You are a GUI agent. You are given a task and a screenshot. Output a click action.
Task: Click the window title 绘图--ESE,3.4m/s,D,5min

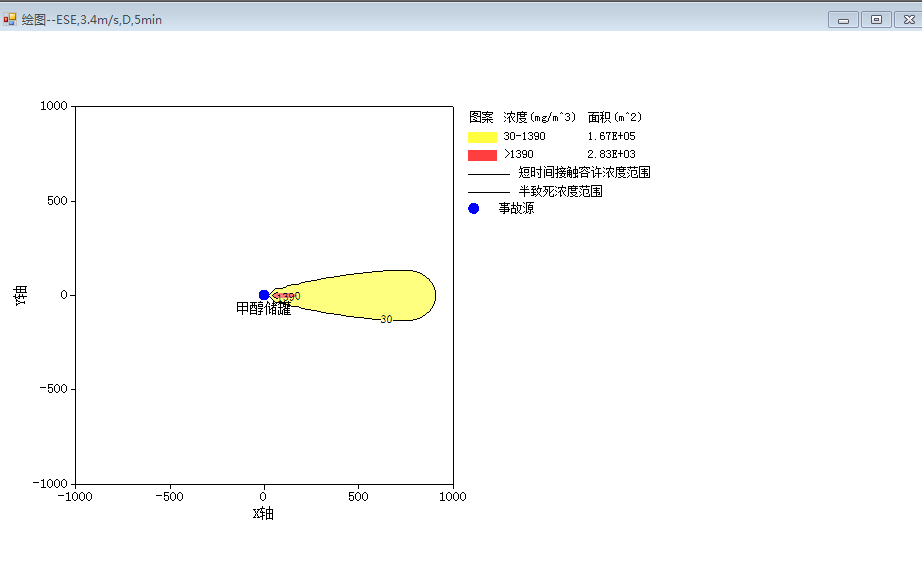tap(92, 19)
